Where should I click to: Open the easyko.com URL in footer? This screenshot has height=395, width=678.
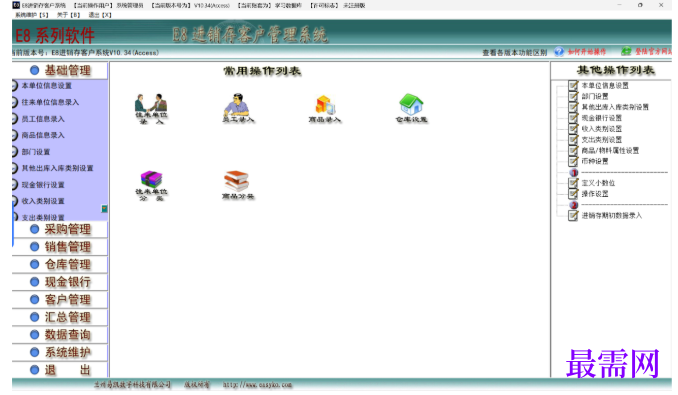click(x=257, y=385)
